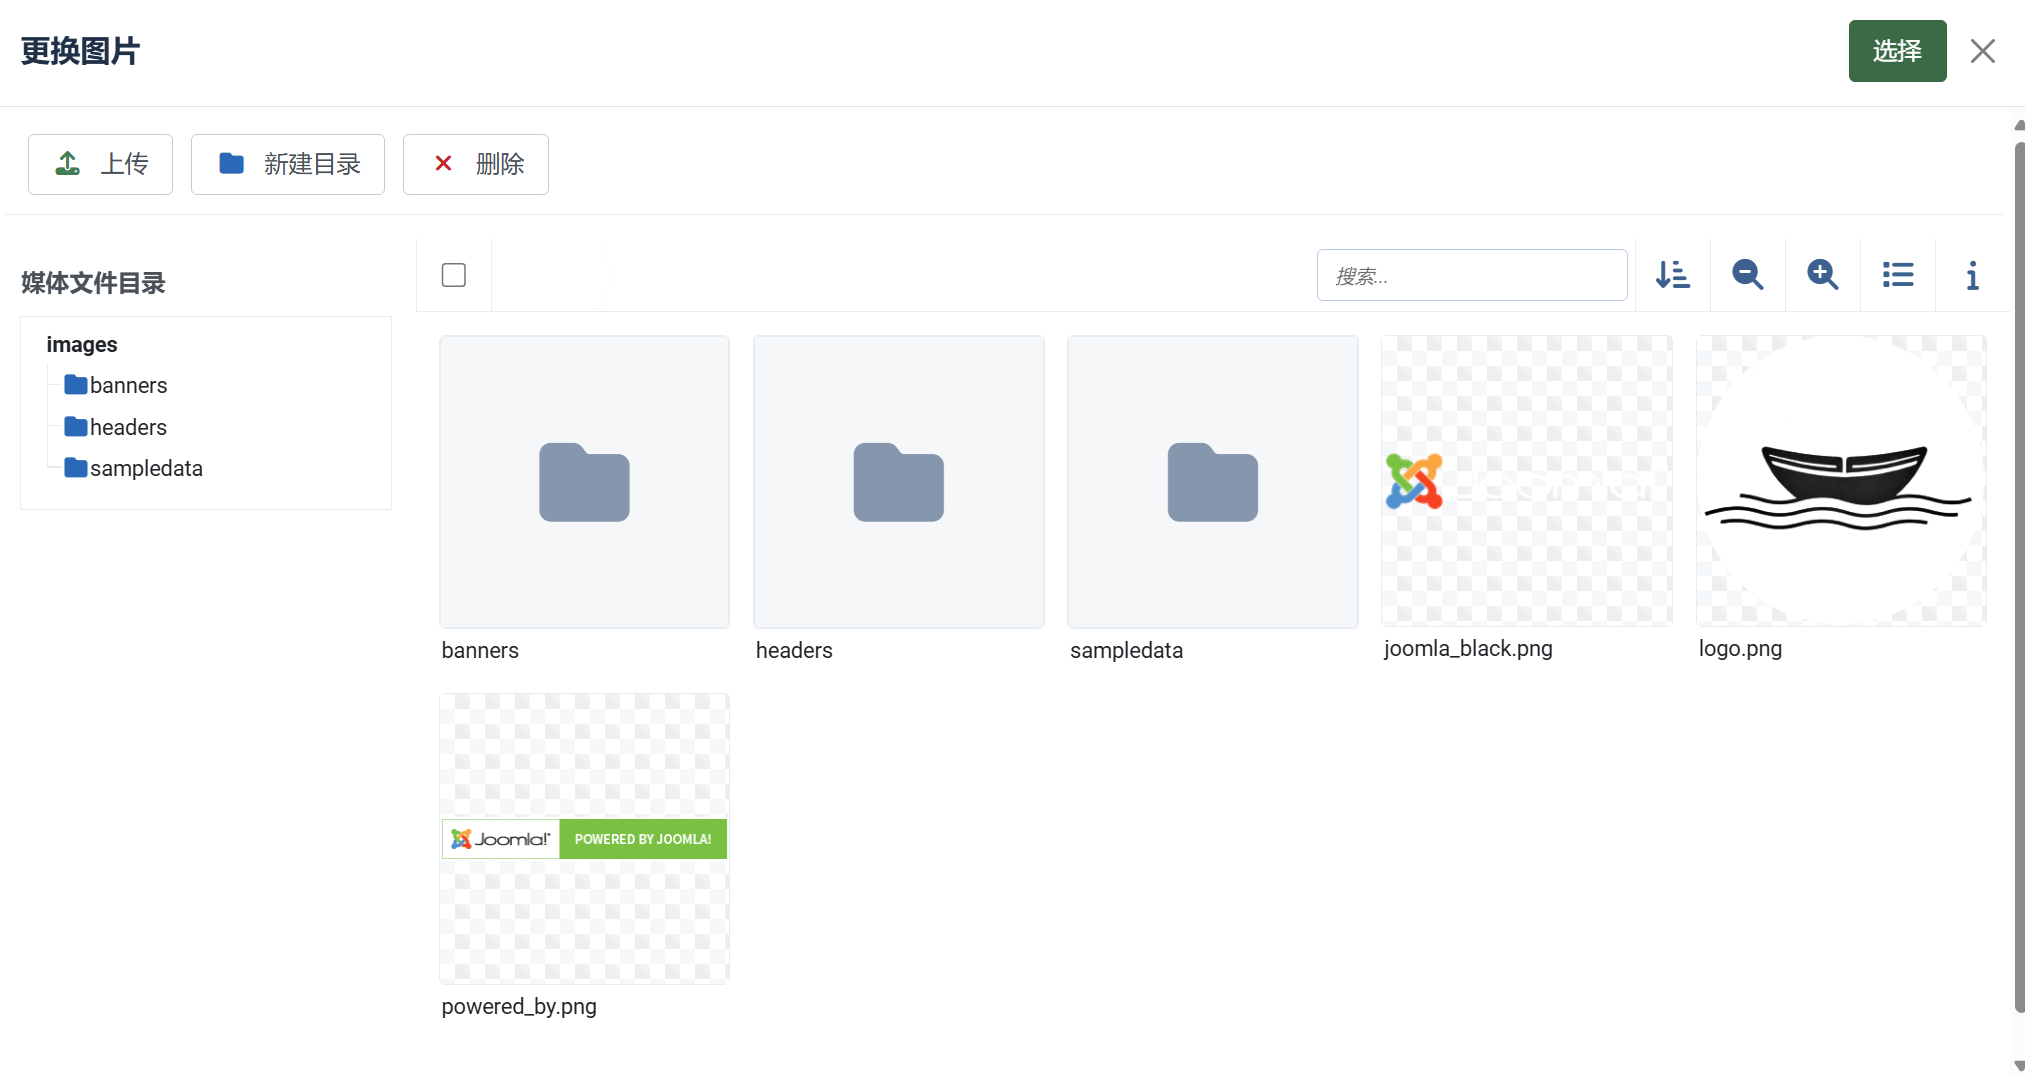Click the sort order icon
The width and height of the screenshot is (2025, 1077).
[1672, 275]
